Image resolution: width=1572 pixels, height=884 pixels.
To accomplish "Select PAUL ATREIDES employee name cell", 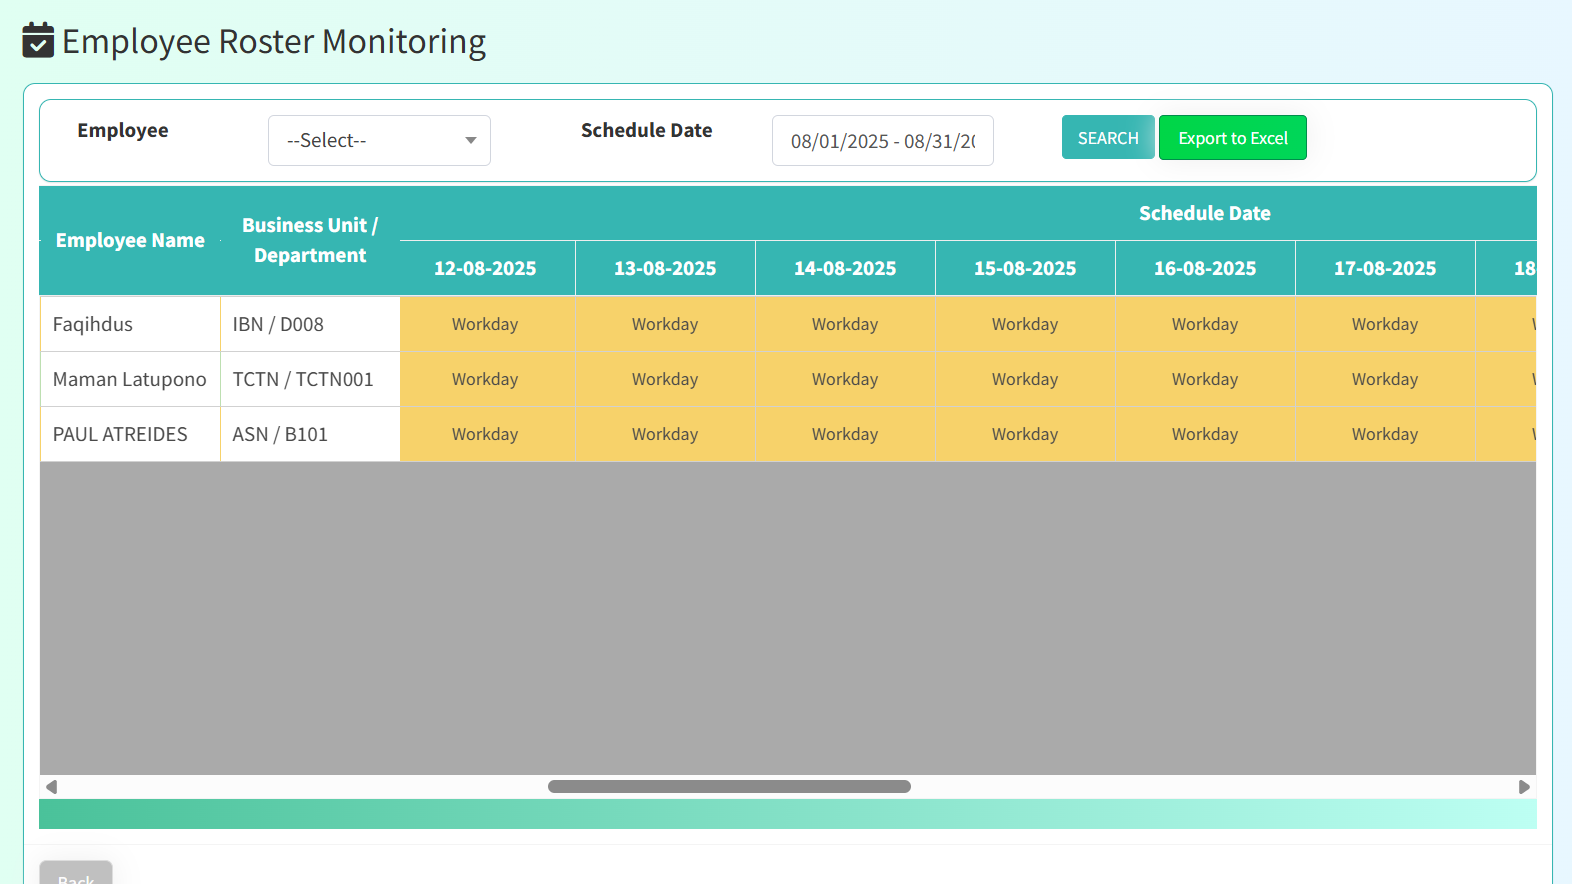I will click(x=120, y=435).
